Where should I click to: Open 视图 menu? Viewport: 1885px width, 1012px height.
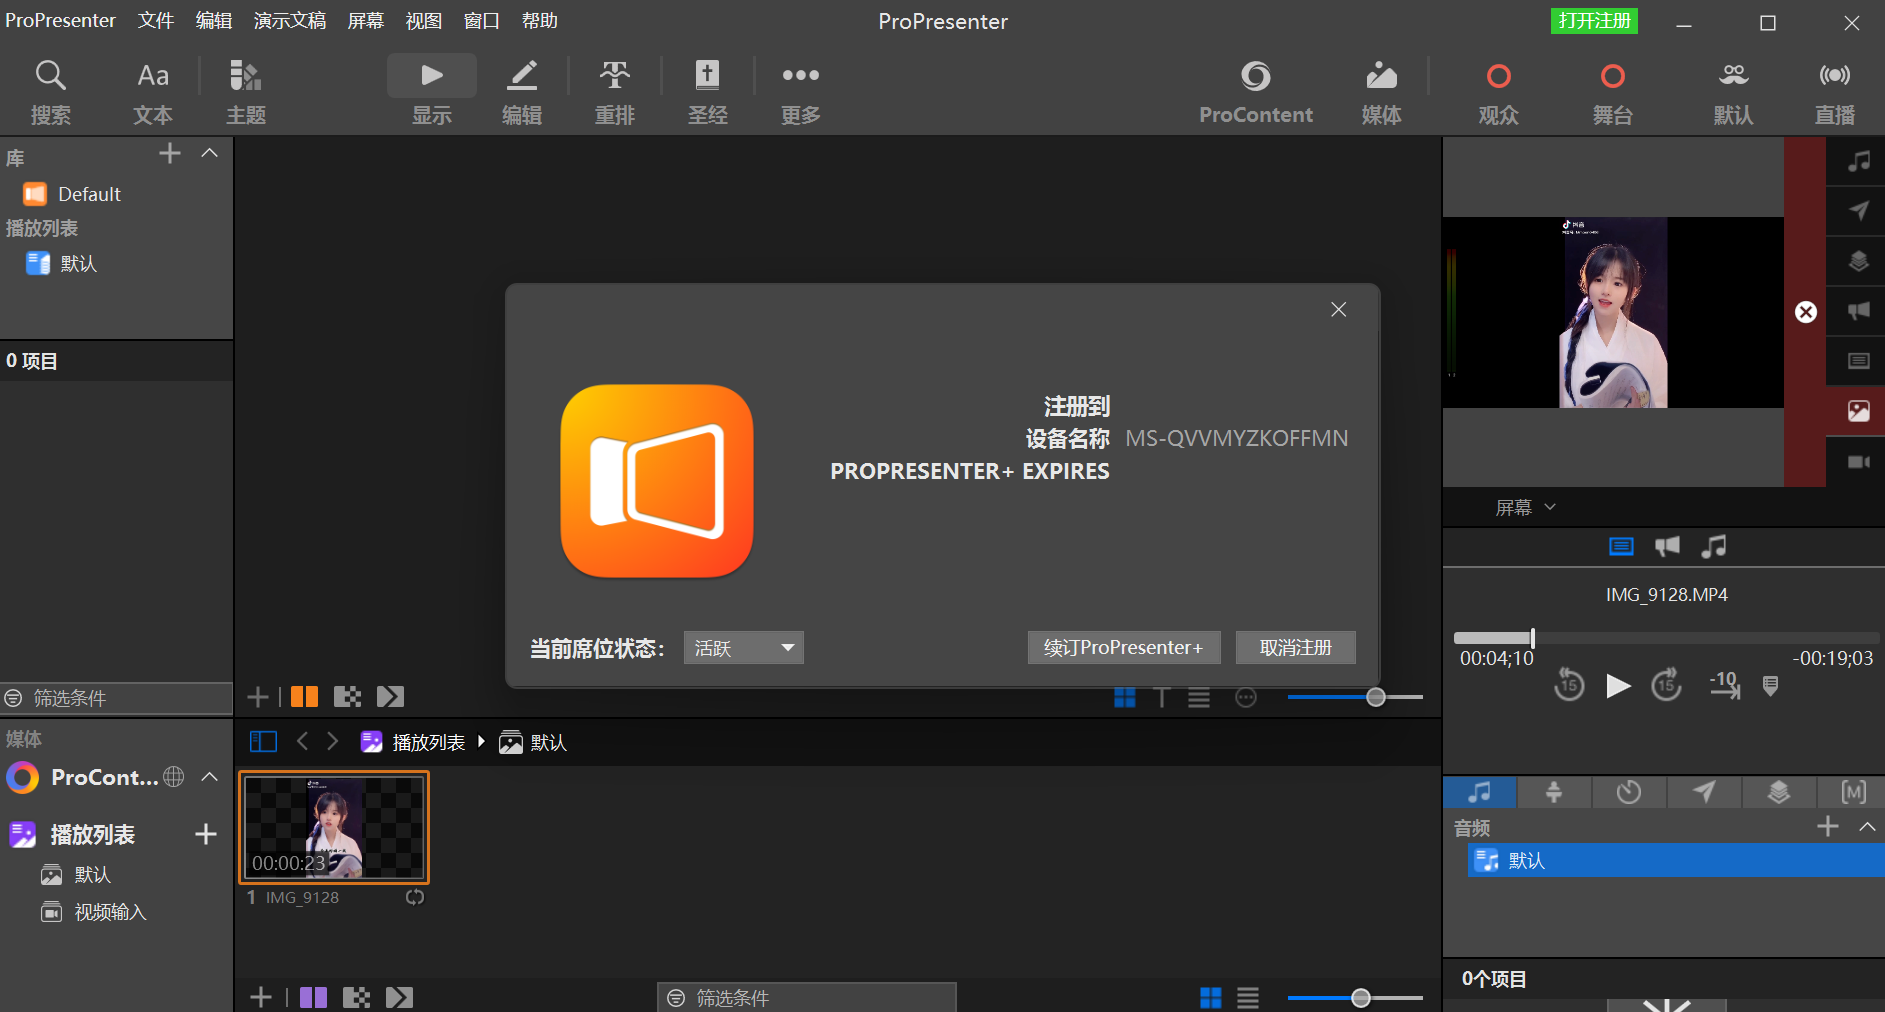click(x=424, y=21)
